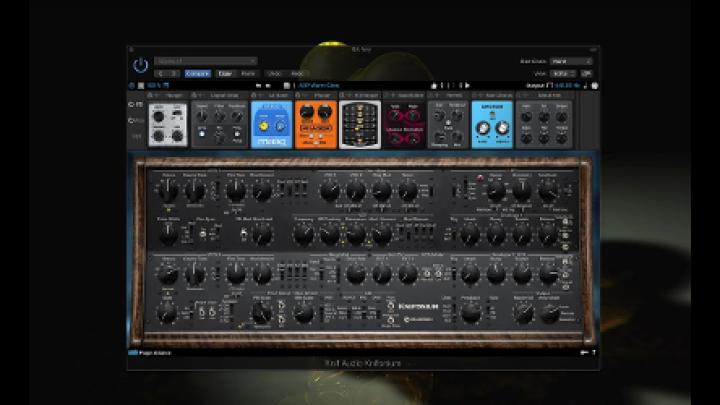Click the lock icon in toolbar

[433, 85]
